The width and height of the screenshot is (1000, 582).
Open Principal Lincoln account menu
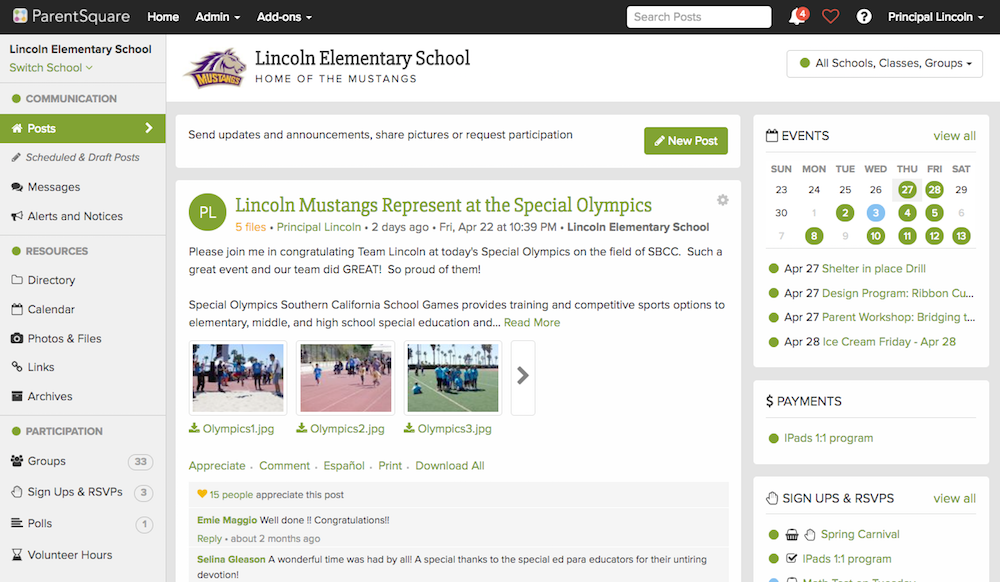point(935,17)
